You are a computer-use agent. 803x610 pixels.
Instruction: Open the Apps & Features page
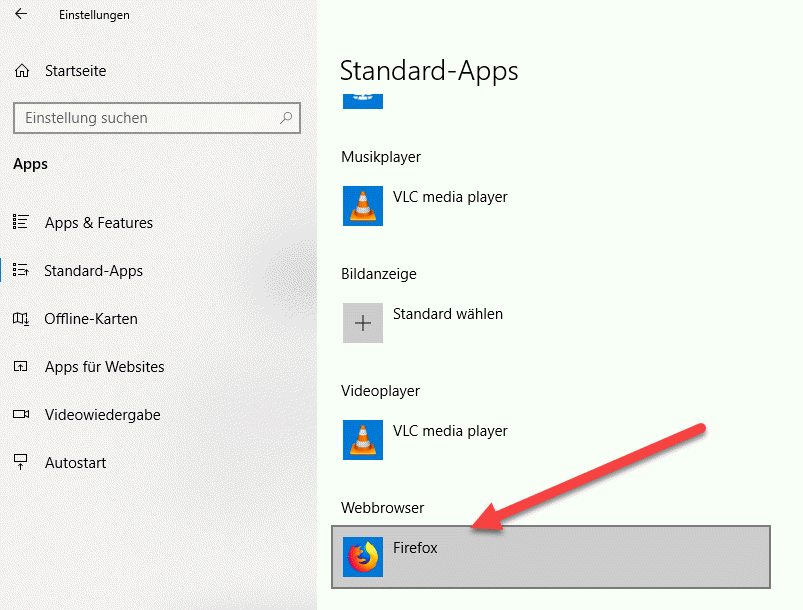(99, 223)
